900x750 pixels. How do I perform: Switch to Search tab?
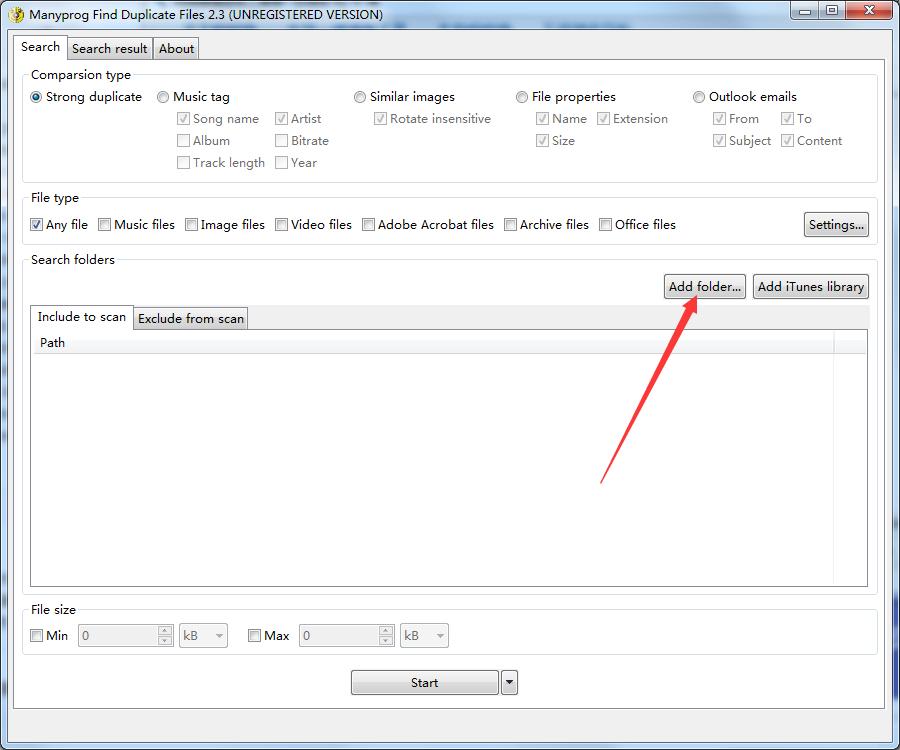[40, 47]
